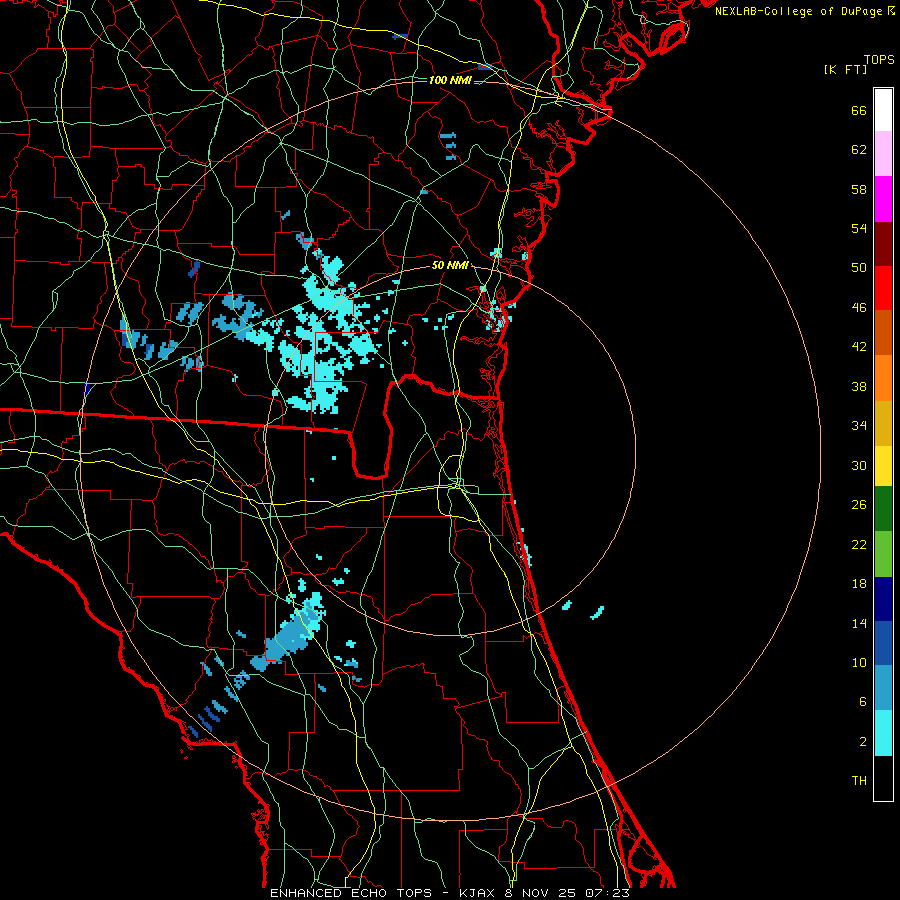
Task: Pick the medium blue swatch in the legend
Action: point(883,643)
